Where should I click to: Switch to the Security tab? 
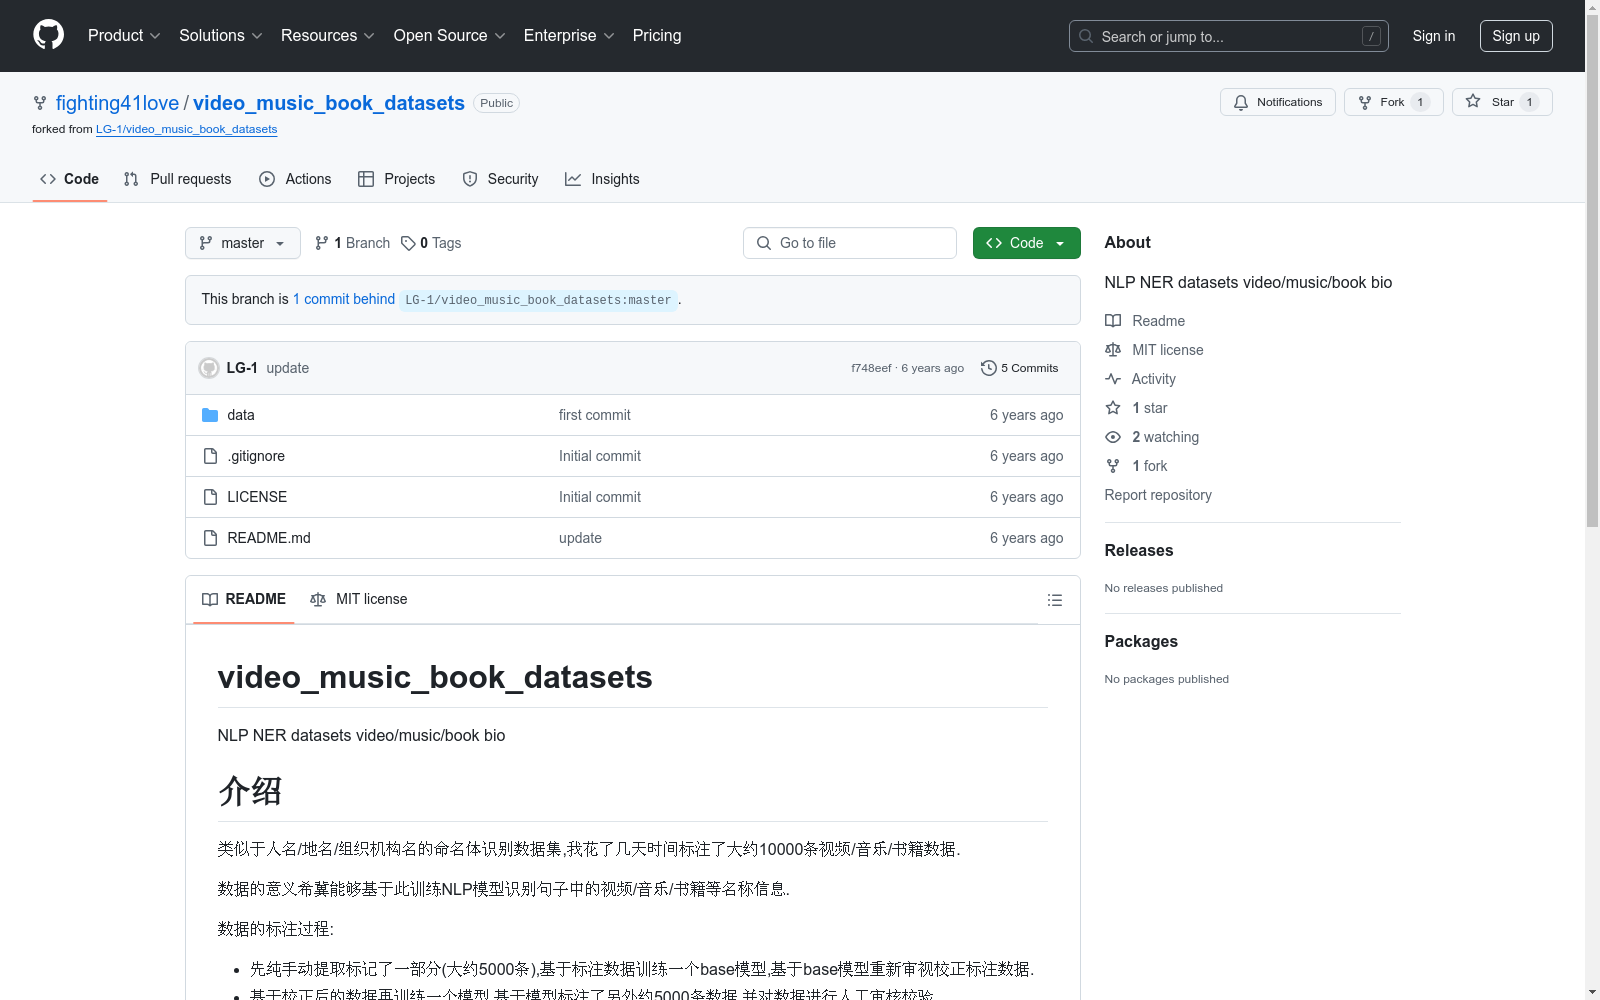(x=500, y=179)
